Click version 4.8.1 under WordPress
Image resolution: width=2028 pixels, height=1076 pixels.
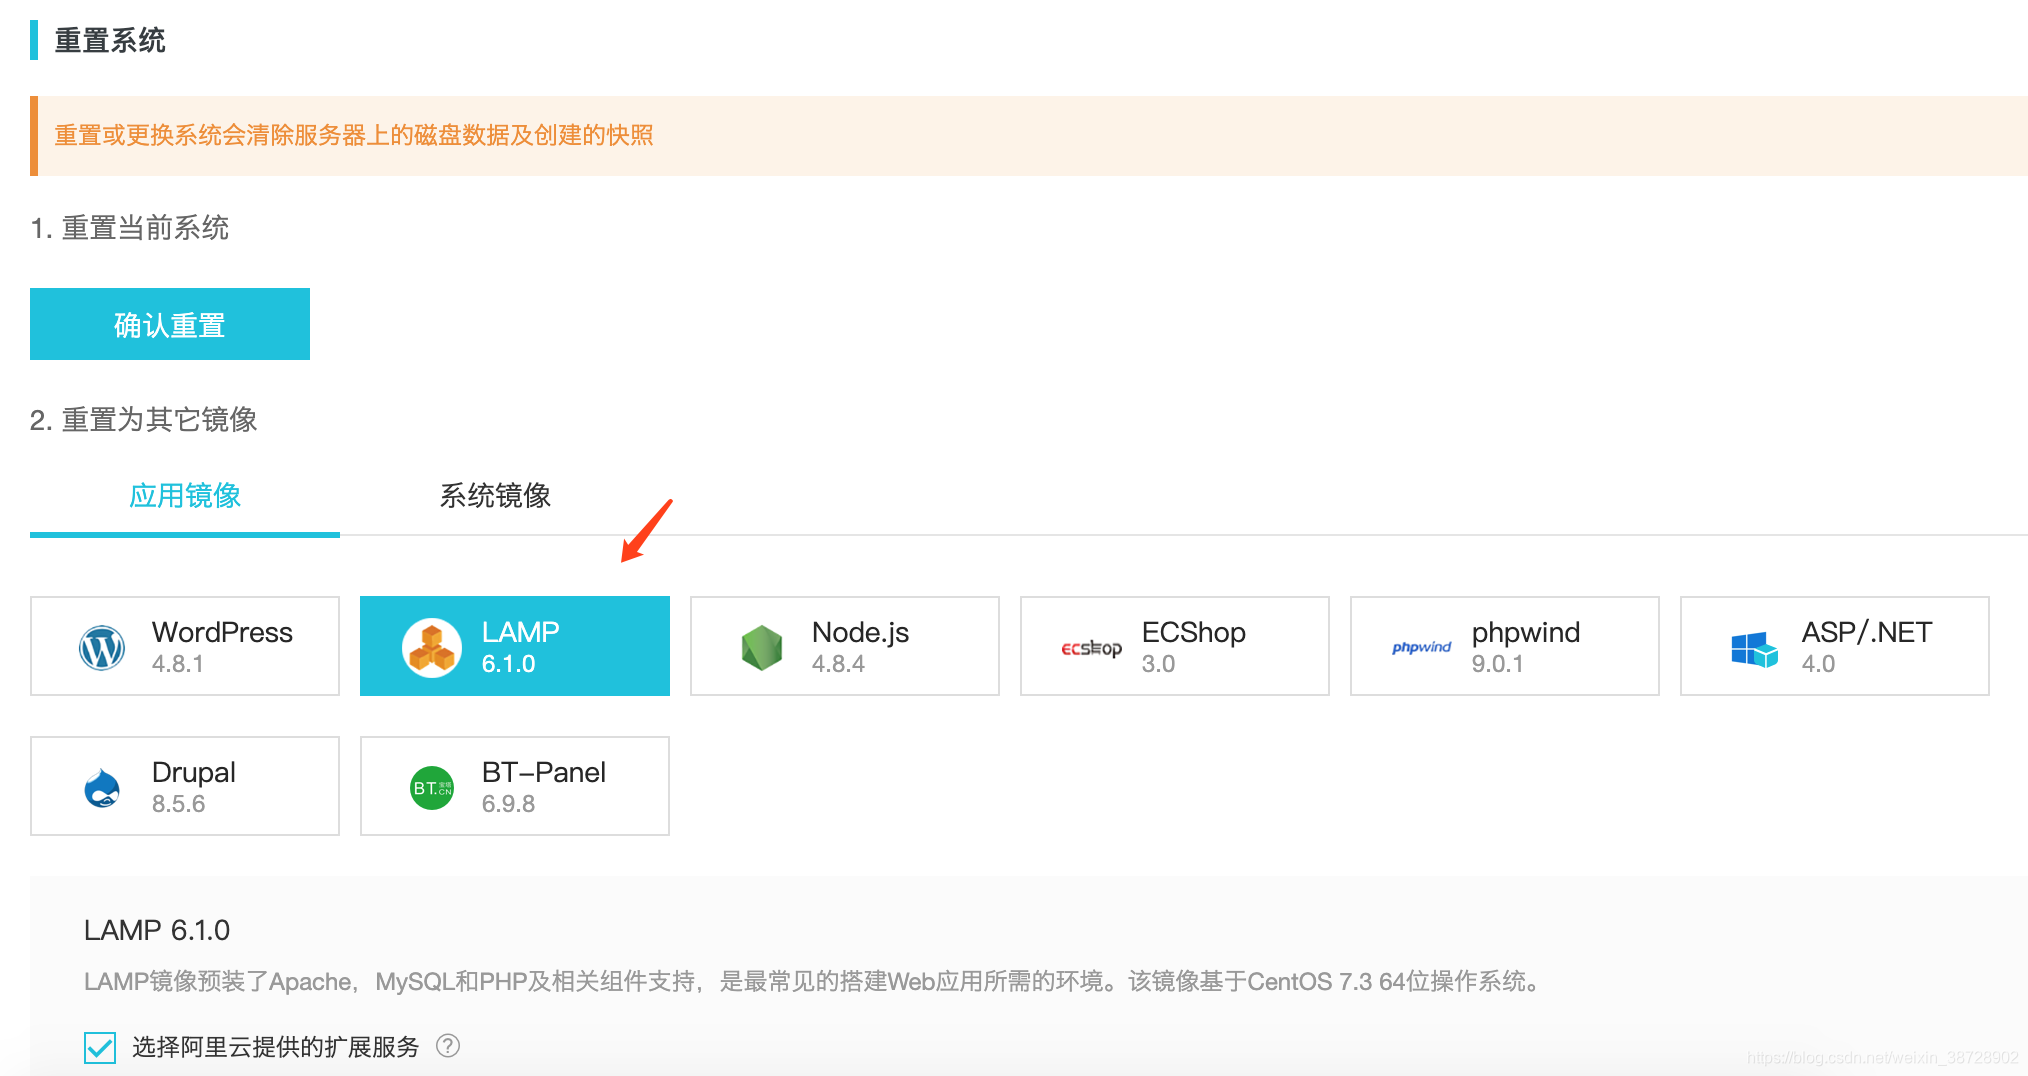(x=177, y=664)
